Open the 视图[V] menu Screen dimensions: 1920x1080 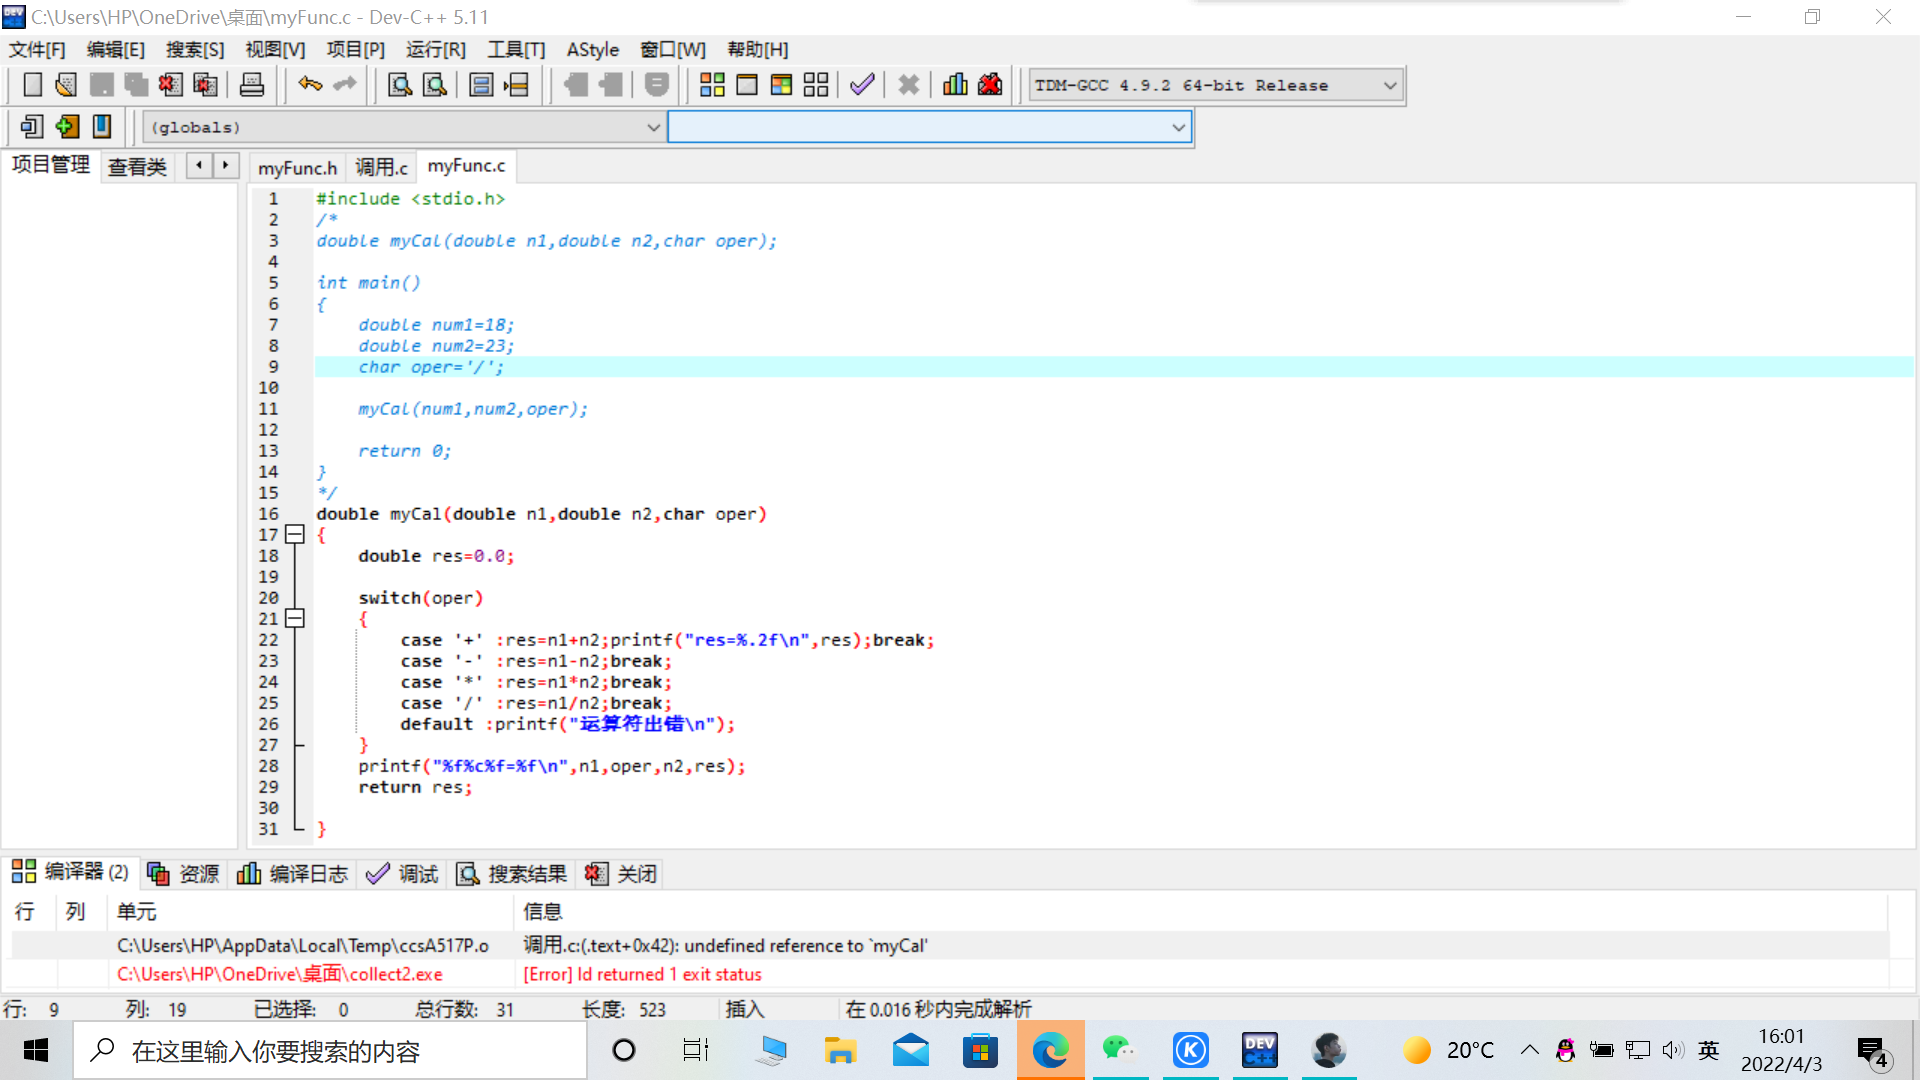[275, 50]
